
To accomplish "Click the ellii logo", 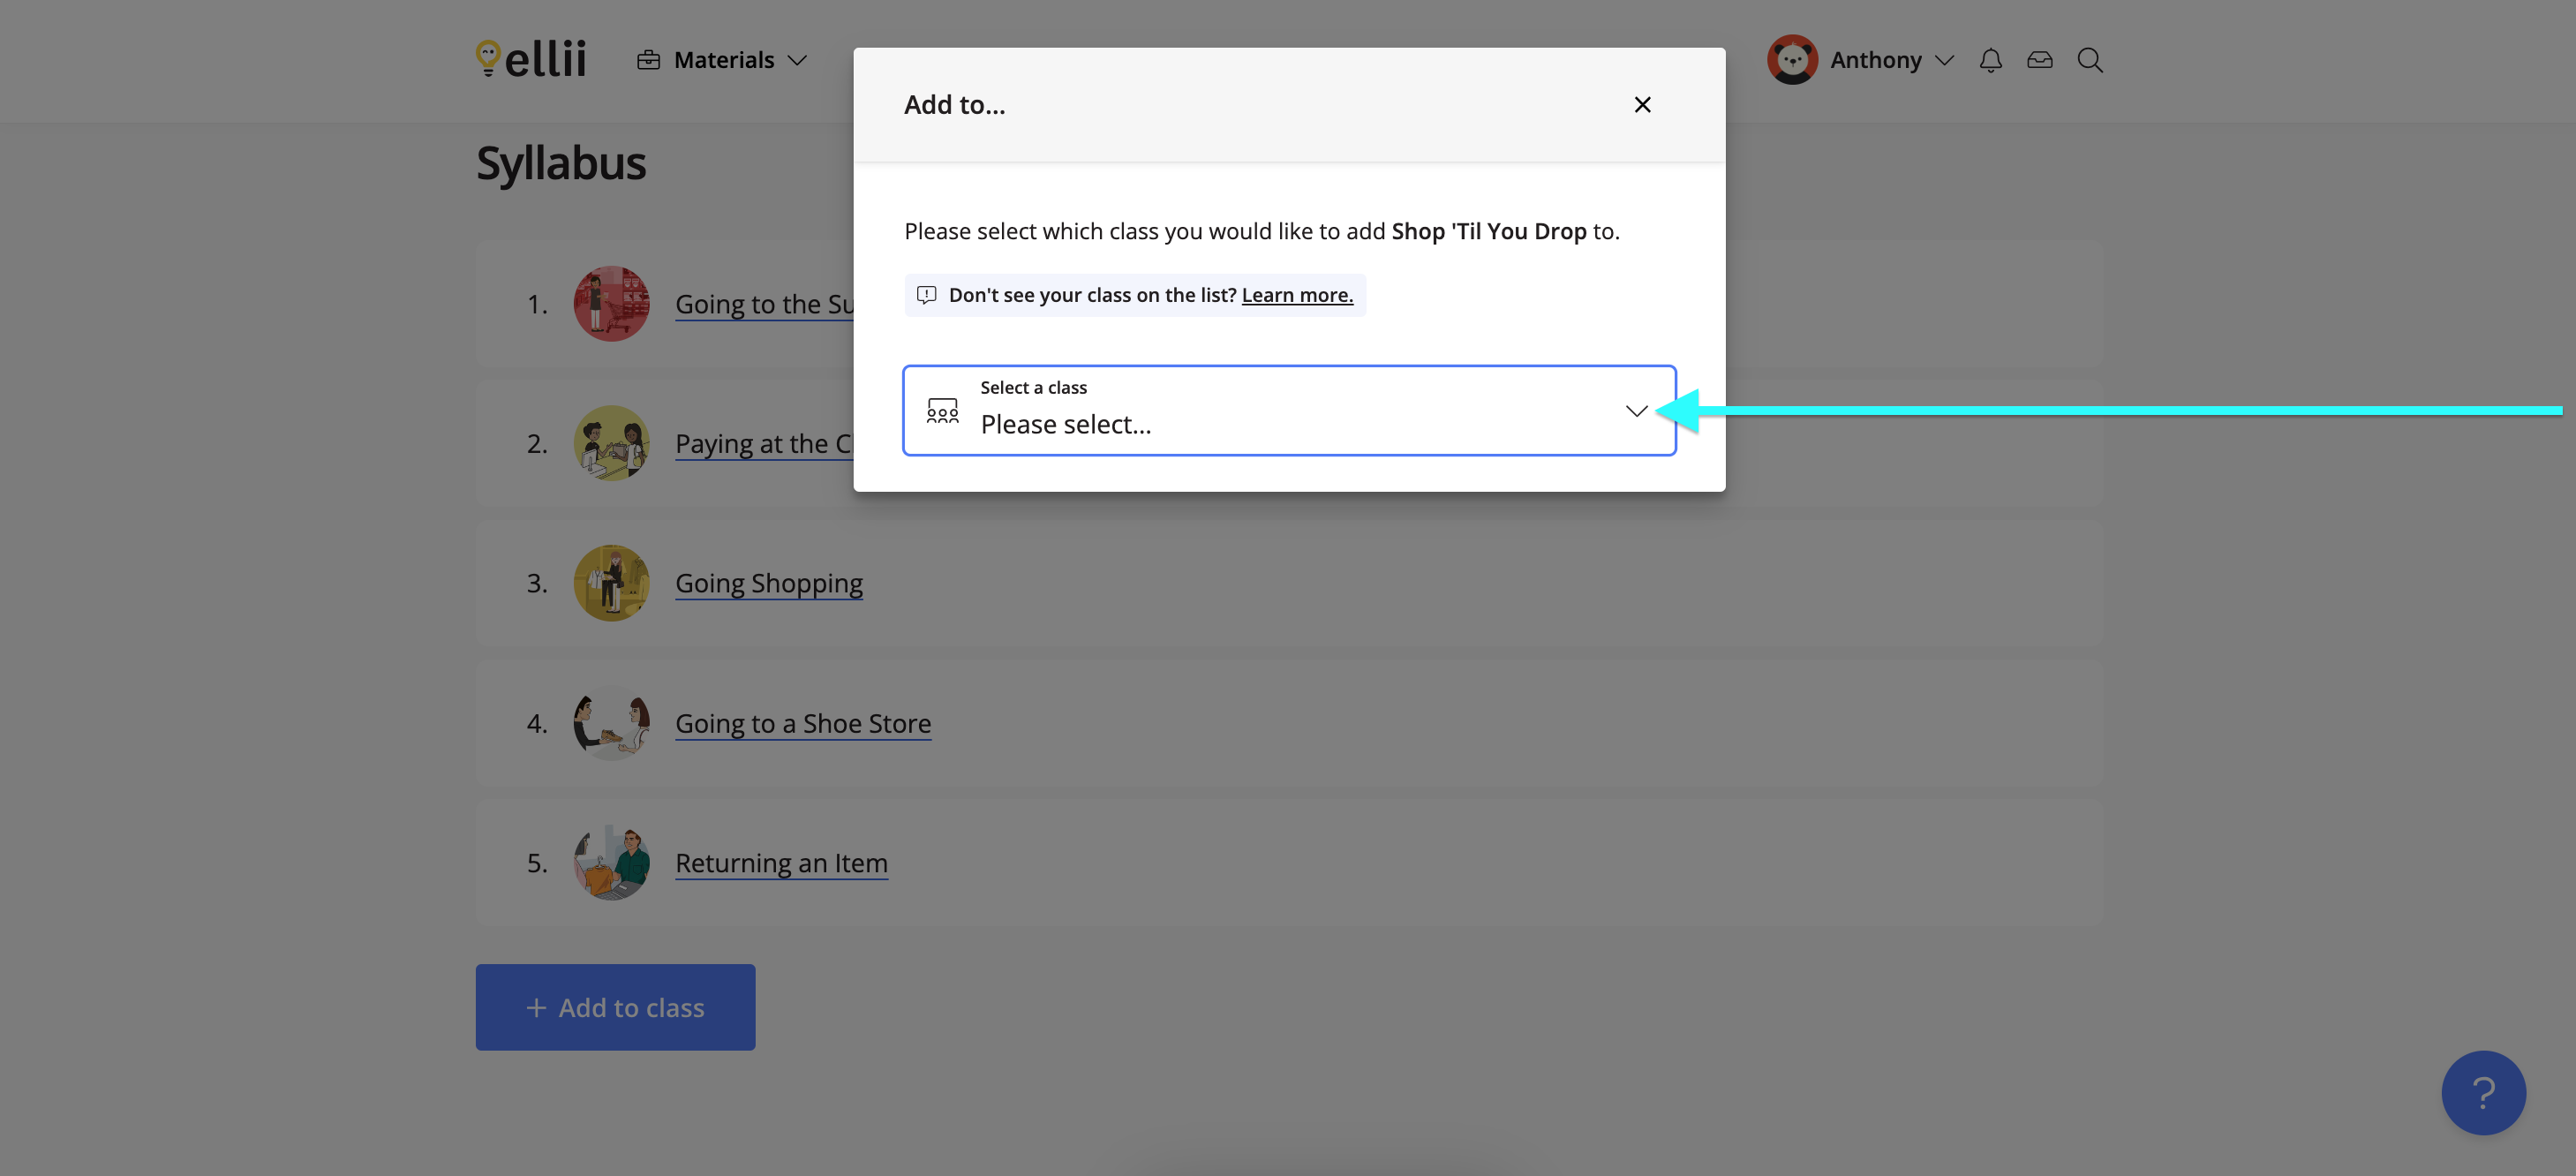I will pos(529,59).
